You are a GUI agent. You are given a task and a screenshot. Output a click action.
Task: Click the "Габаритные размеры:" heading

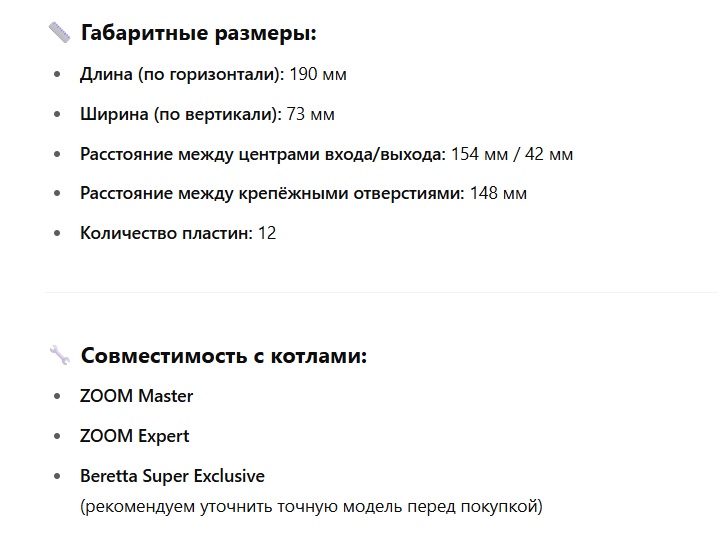198,33
